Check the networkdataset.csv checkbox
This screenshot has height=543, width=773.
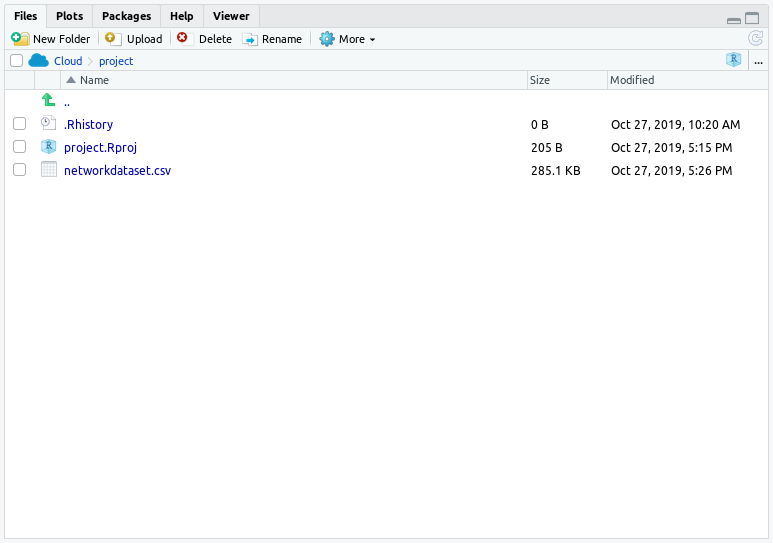coord(19,170)
